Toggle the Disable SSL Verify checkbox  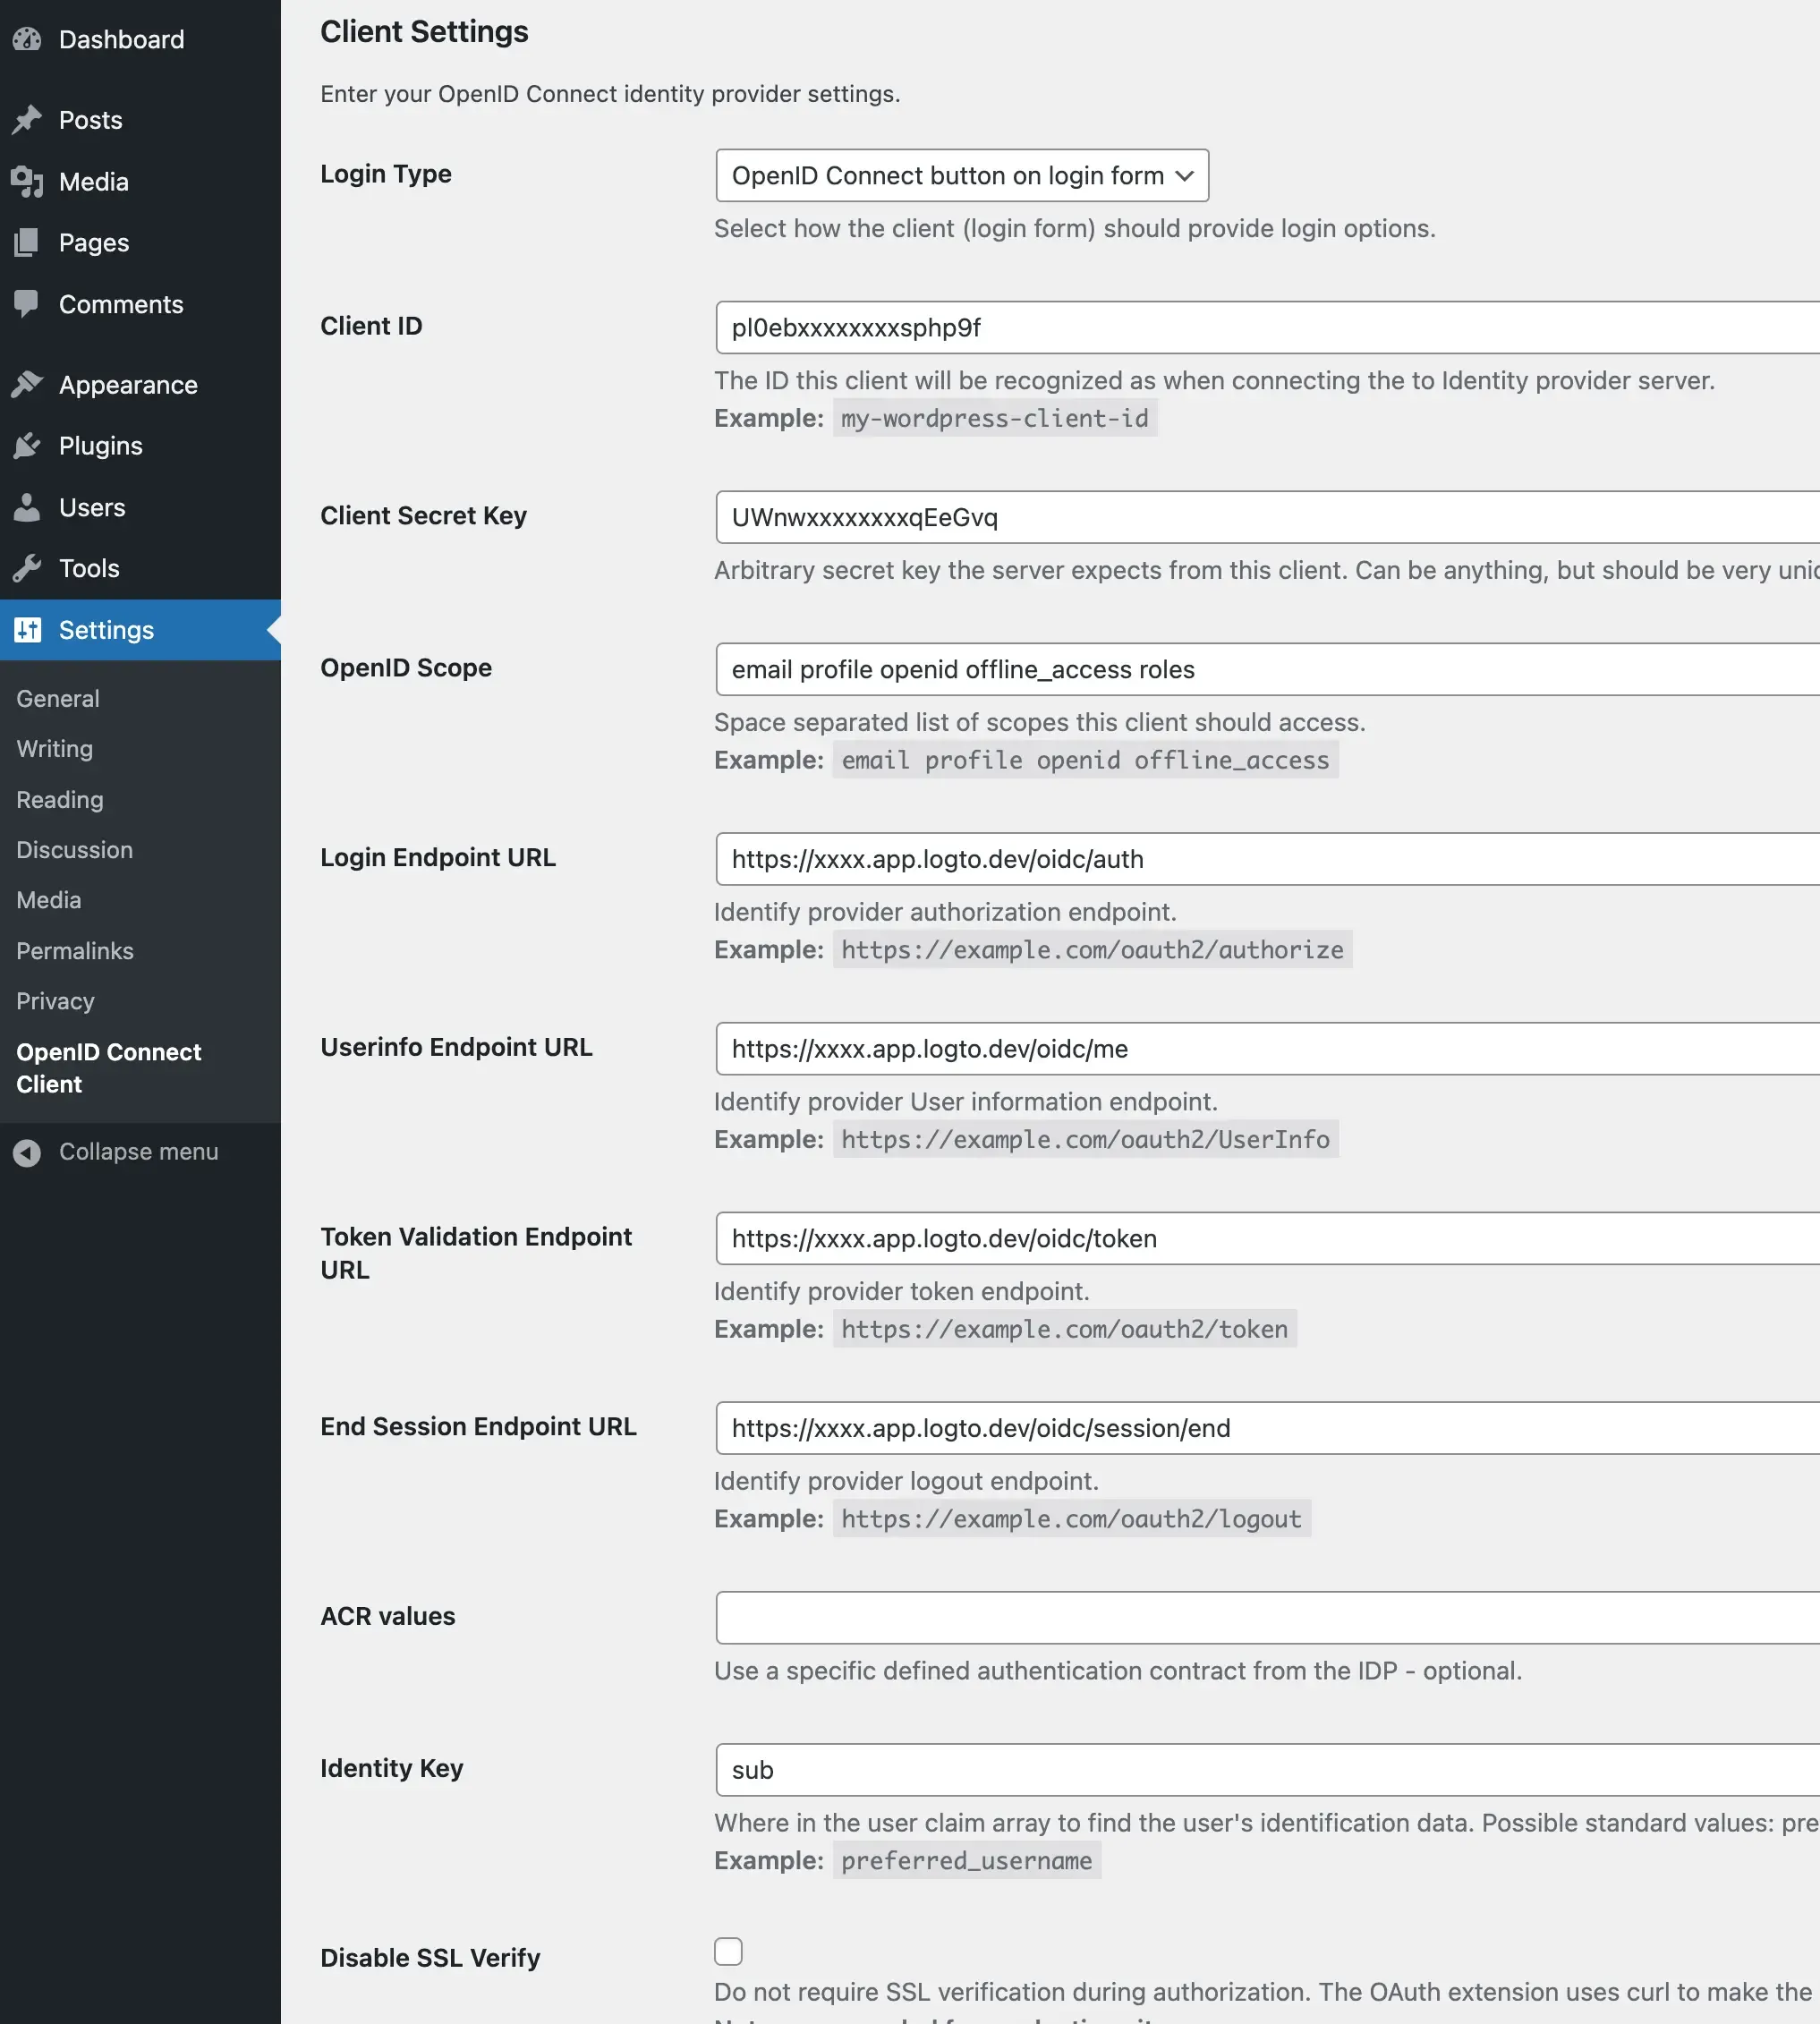[729, 1949]
